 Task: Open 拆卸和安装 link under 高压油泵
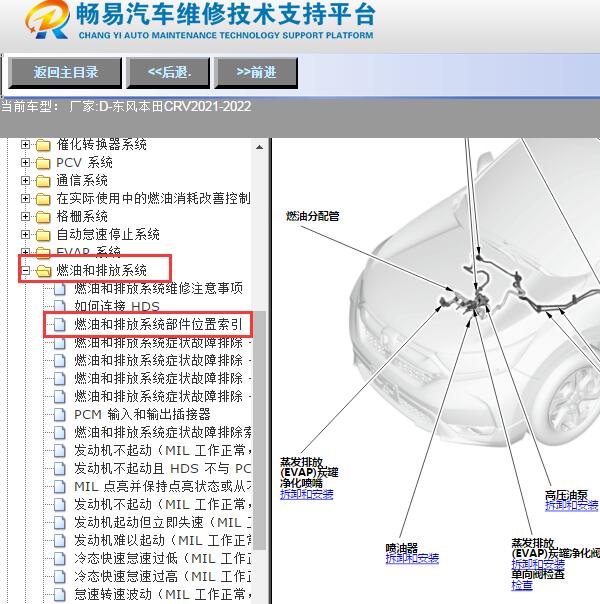[572, 505]
